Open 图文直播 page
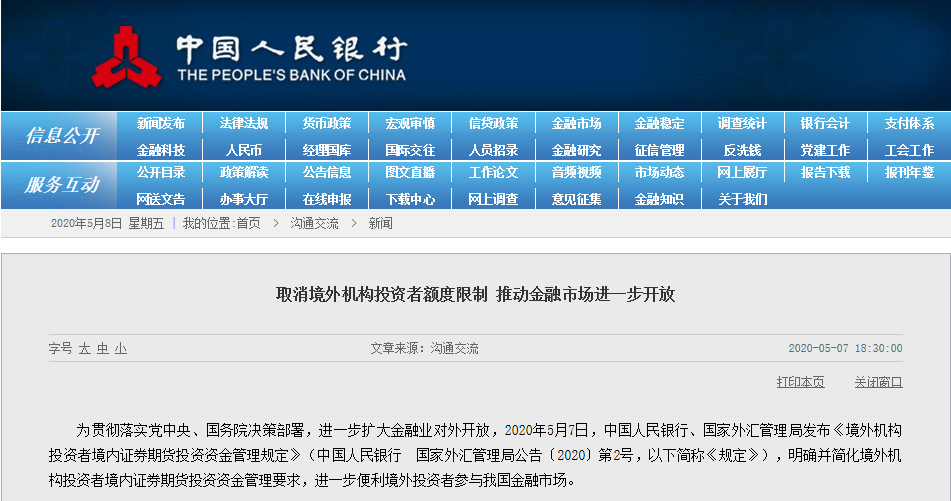This screenshot has height=501, width=951. click(x=410, y=172)
